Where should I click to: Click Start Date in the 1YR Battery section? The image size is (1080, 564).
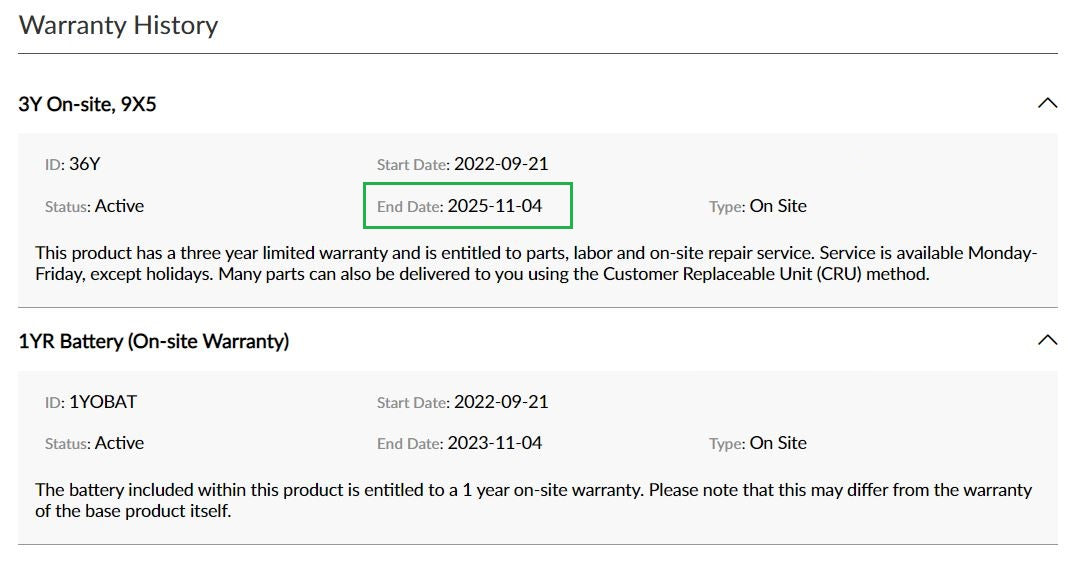click(462, 402)
